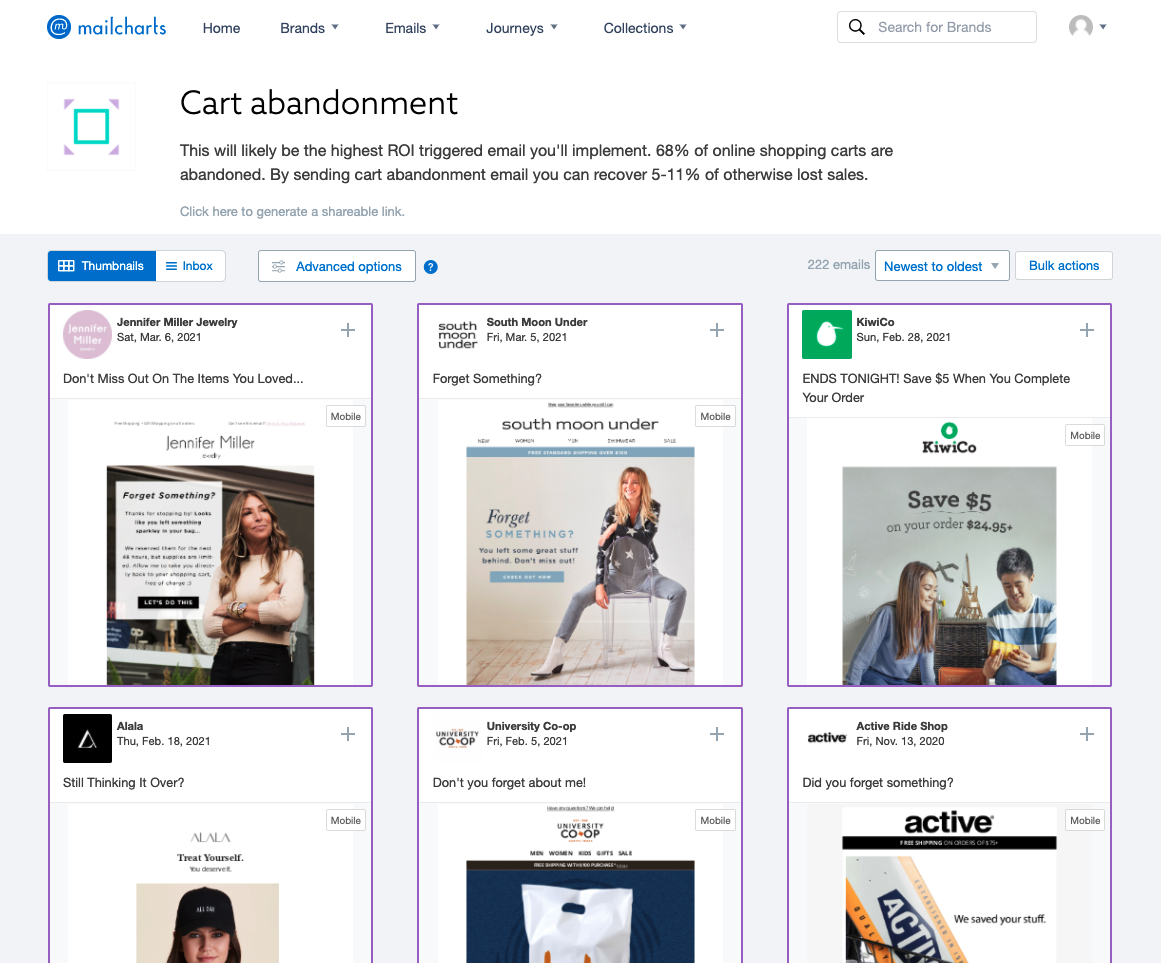The width and height of the screenshot is (1161, 963).
Task: Toggle Mobile view on South Moon Under email
Action: pos(715,417)
